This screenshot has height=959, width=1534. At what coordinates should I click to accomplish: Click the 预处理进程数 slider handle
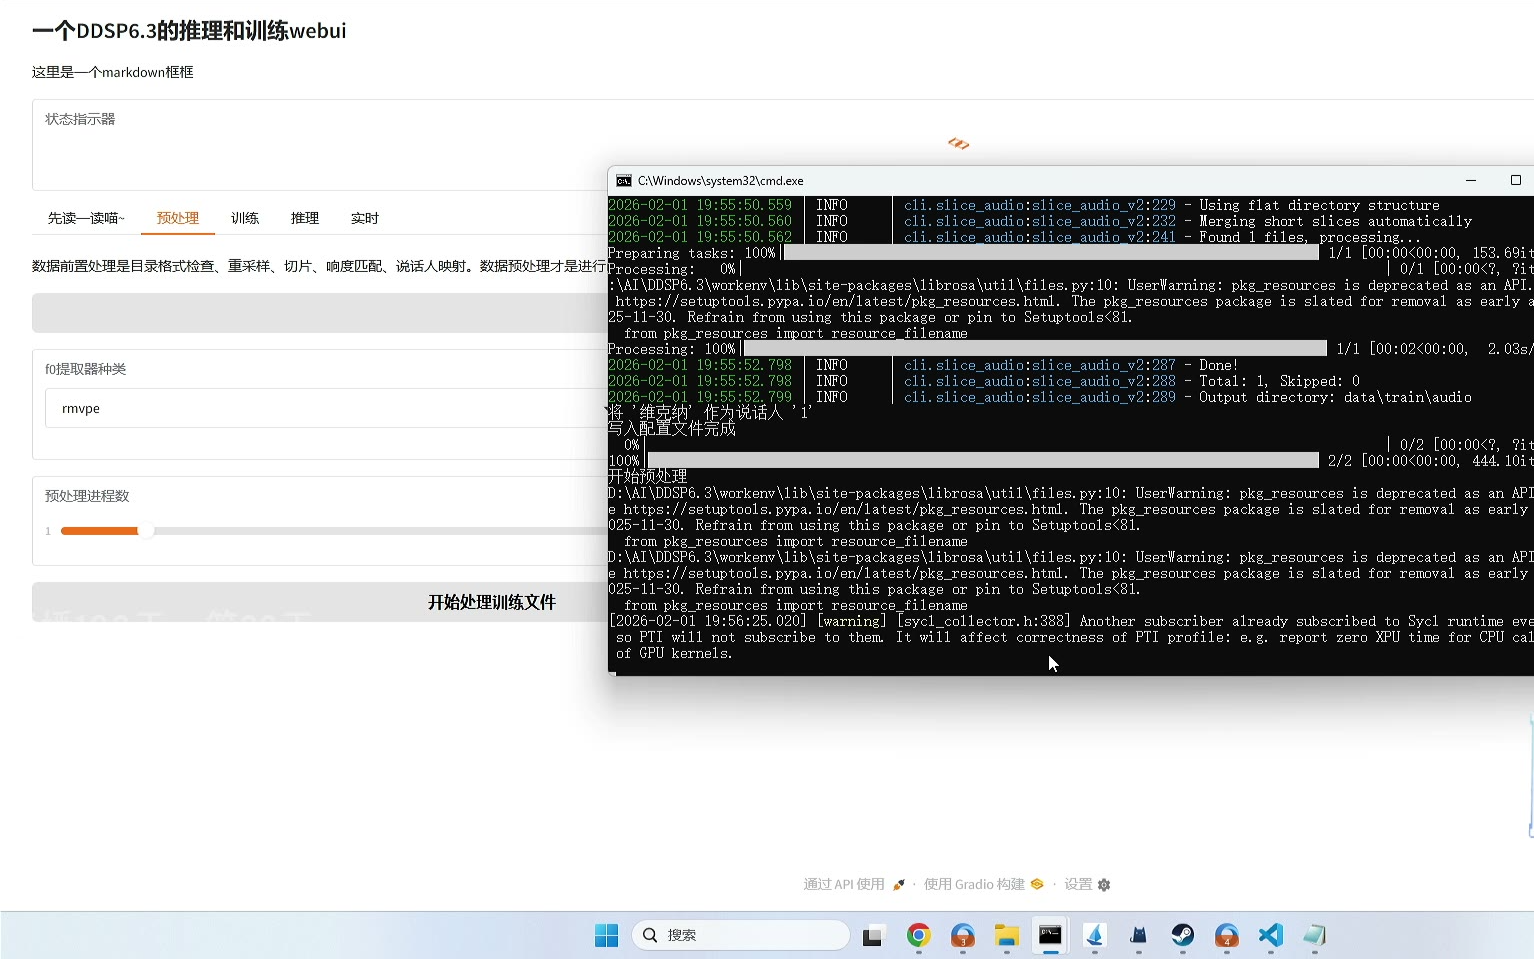point(146,531)
